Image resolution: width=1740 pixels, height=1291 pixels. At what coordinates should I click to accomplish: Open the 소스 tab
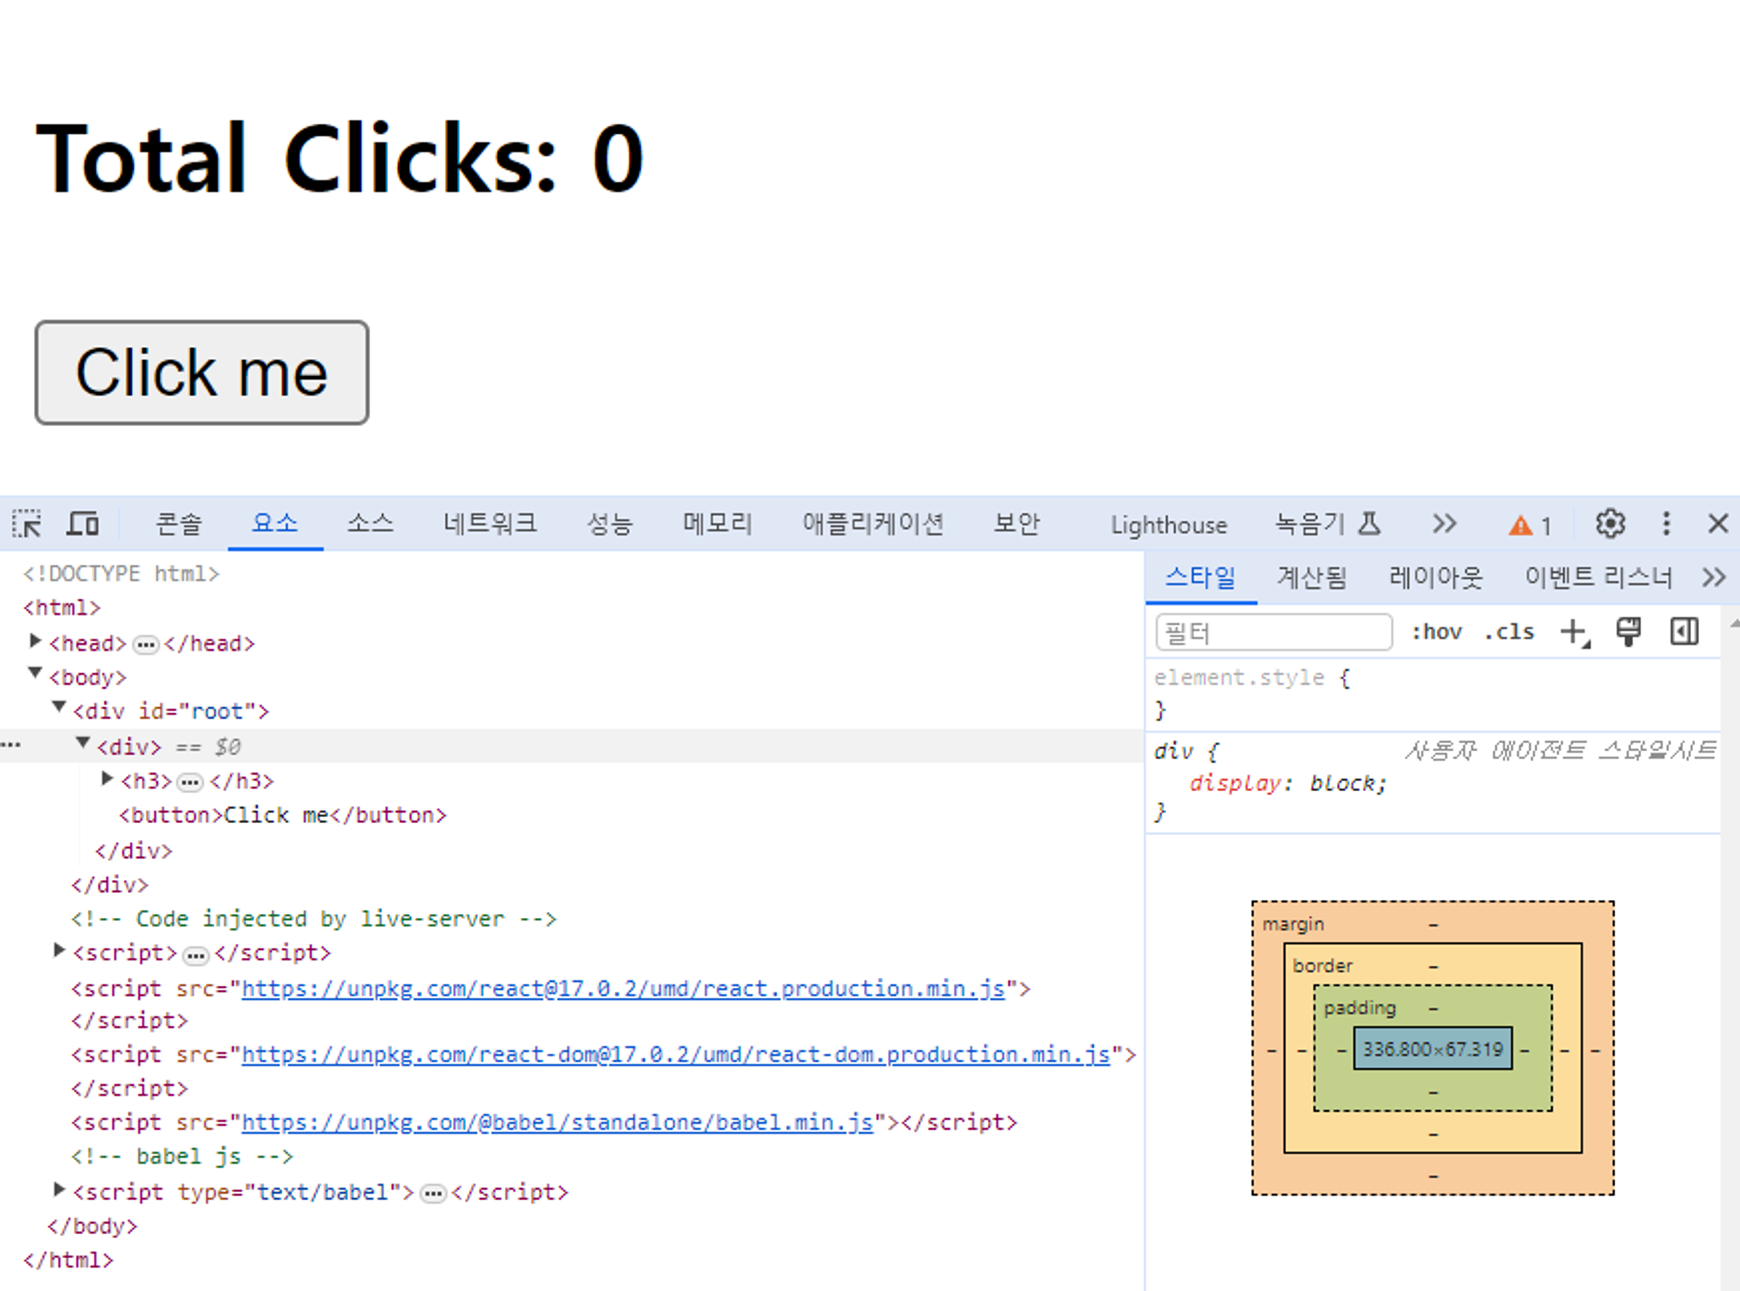(x=370, y=524)
